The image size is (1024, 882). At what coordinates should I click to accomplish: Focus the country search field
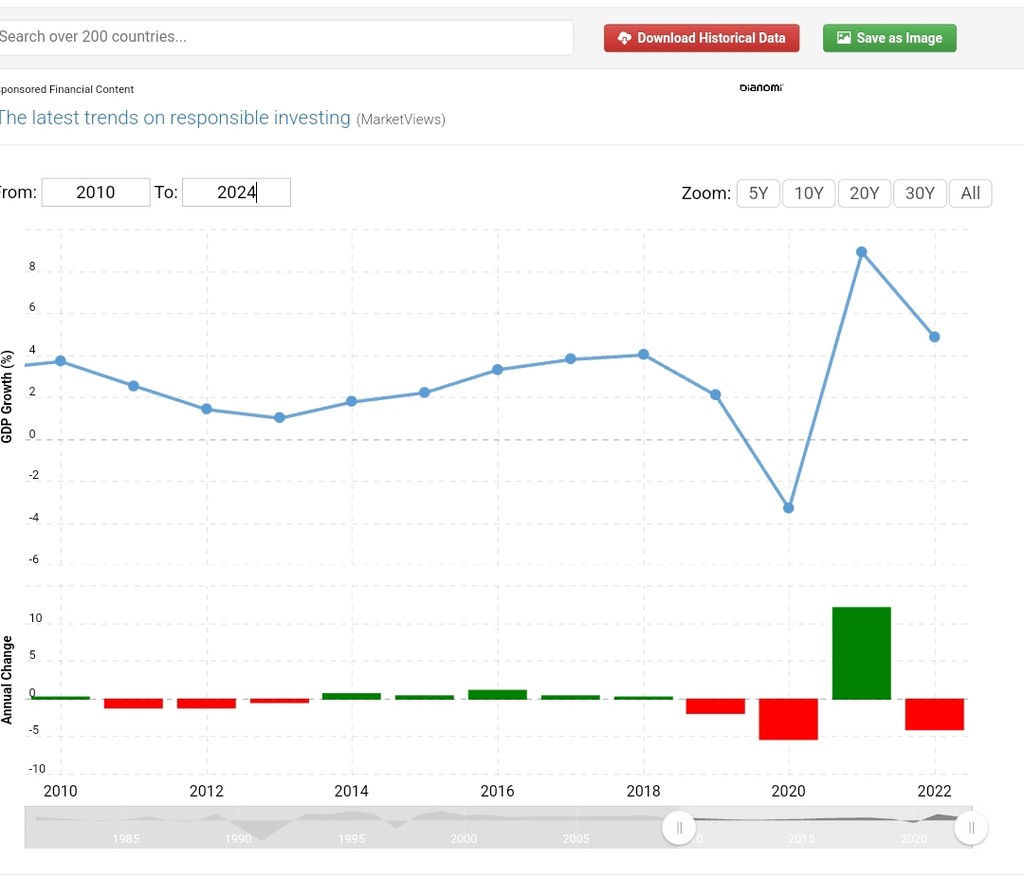coord(285,37)
